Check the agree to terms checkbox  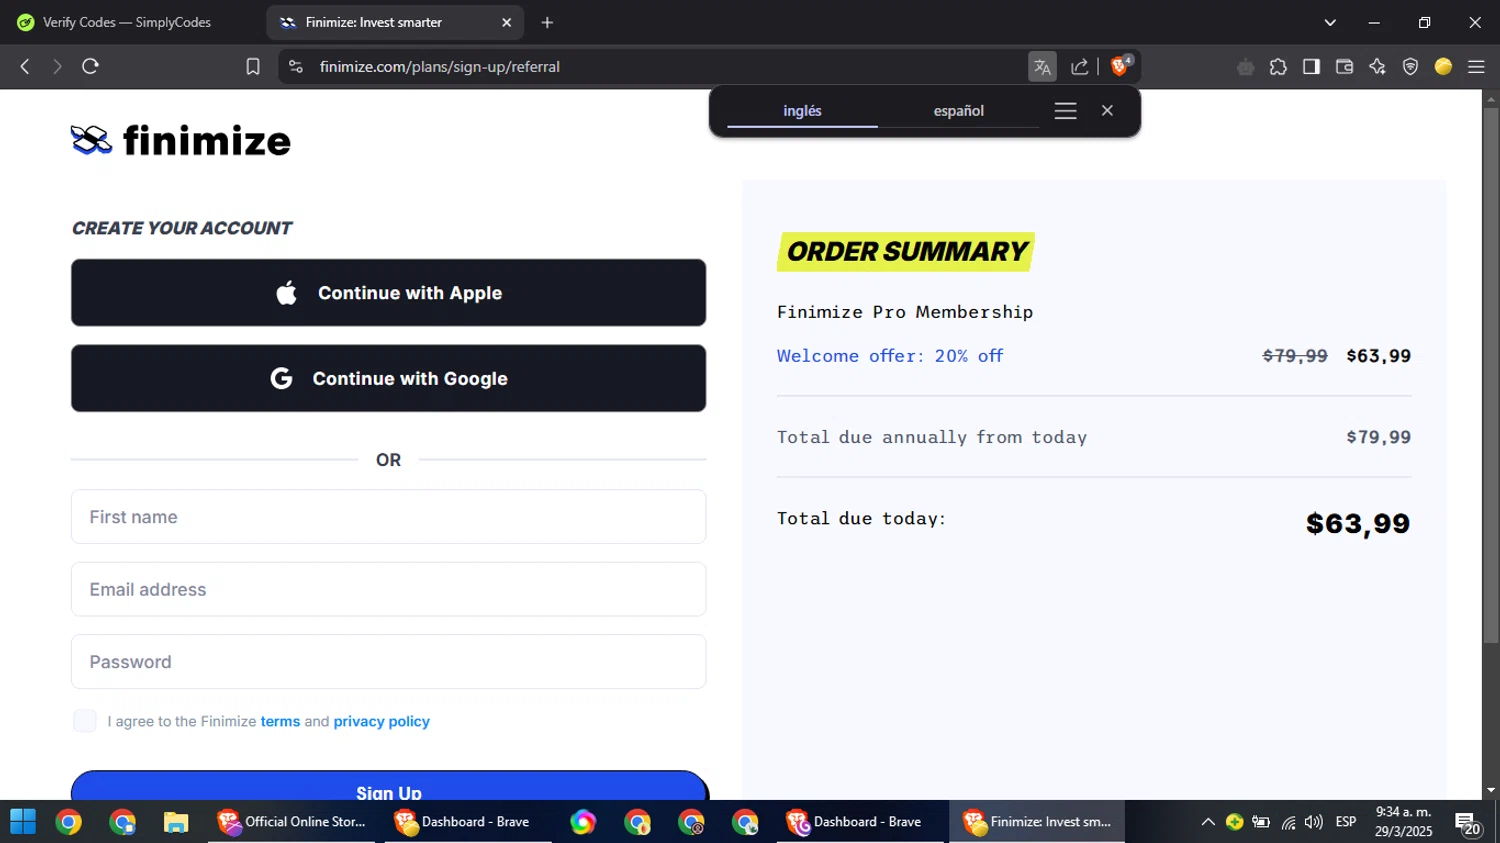tap(85, 721)
